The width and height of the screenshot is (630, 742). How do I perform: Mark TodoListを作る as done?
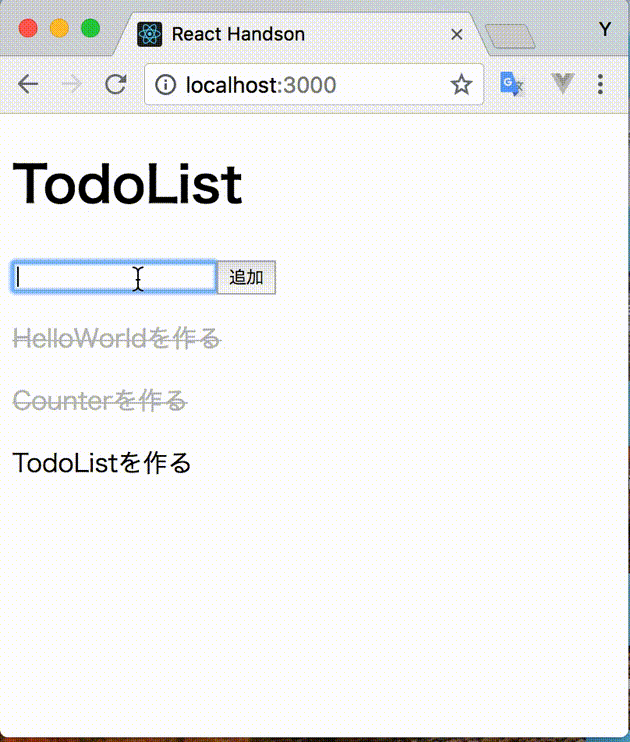click(x=102, y=463)
